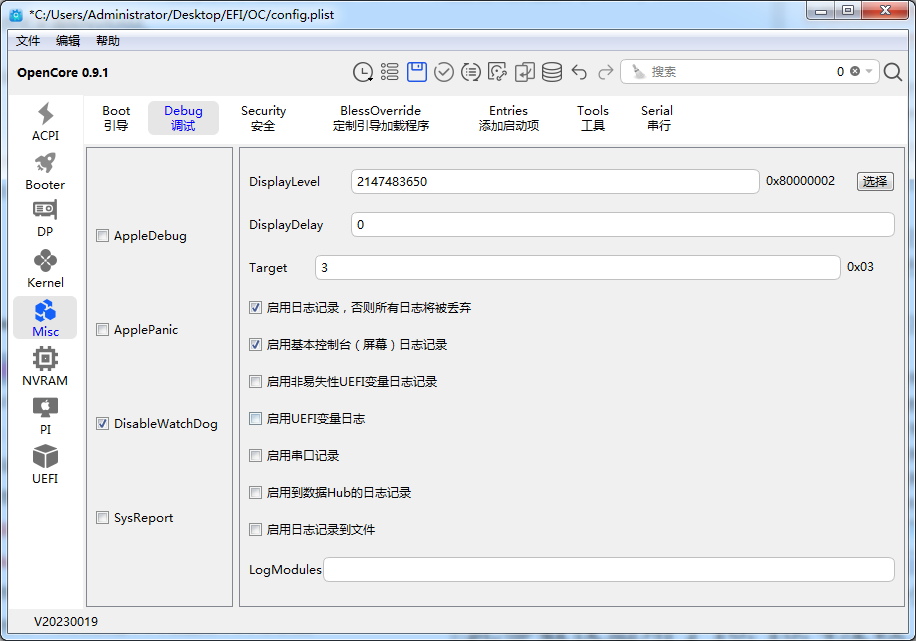
Task: Open the NVRAM chip section
Action: tap(45, 366)
